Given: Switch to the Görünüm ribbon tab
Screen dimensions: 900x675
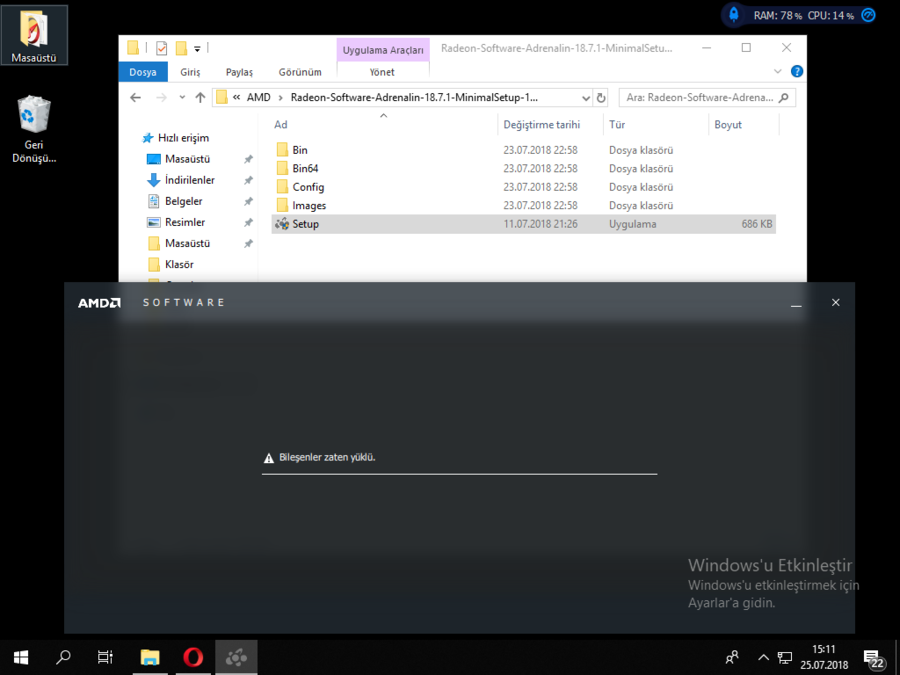Looking at the screenshot, I should point(300,72).
